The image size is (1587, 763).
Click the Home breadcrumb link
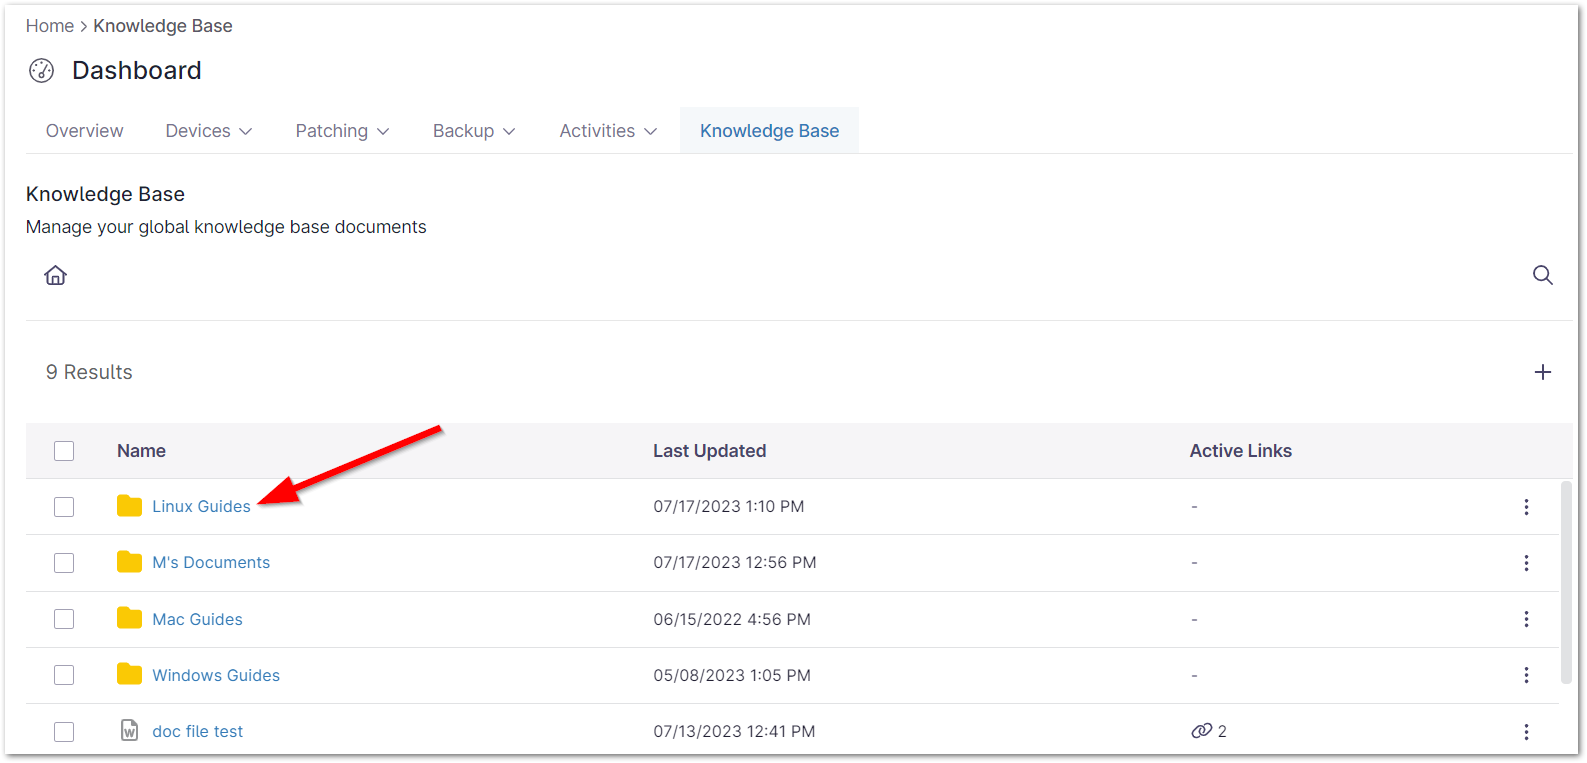(x=49, y=26)
